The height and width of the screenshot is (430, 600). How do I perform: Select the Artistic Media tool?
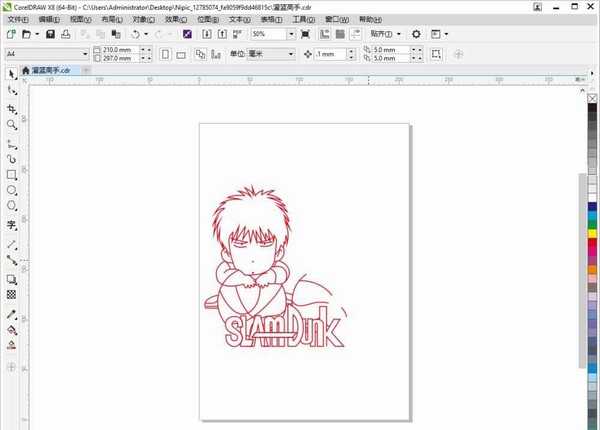tap(12, 159)
